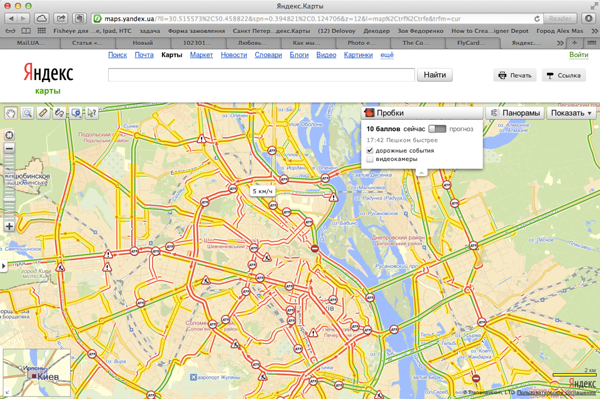Switch traffic toggle to прогноз
Screen dimensions: 600x399
437,129
